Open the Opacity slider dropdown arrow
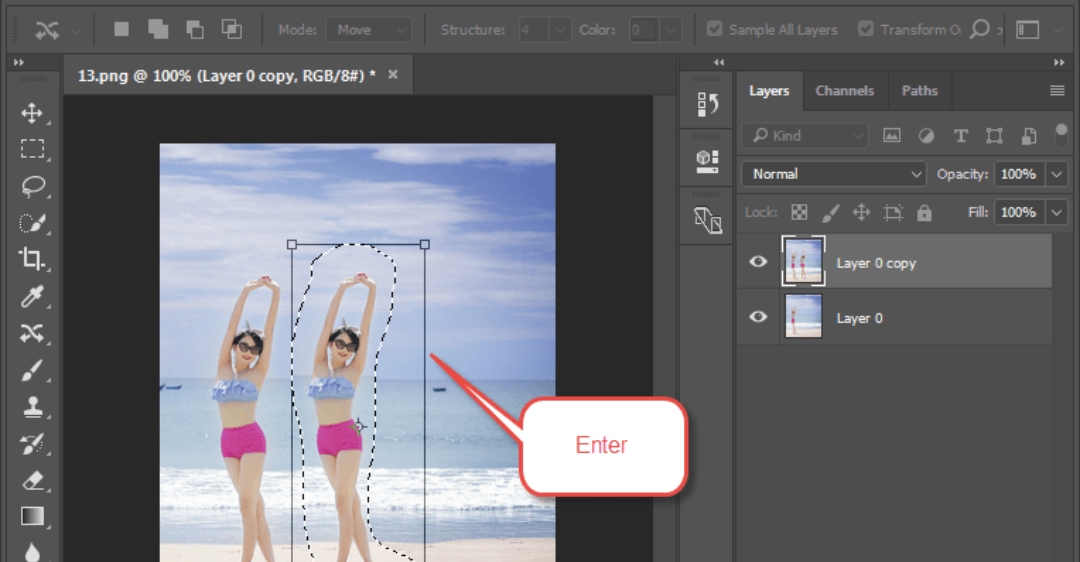 coord(1057,174)
